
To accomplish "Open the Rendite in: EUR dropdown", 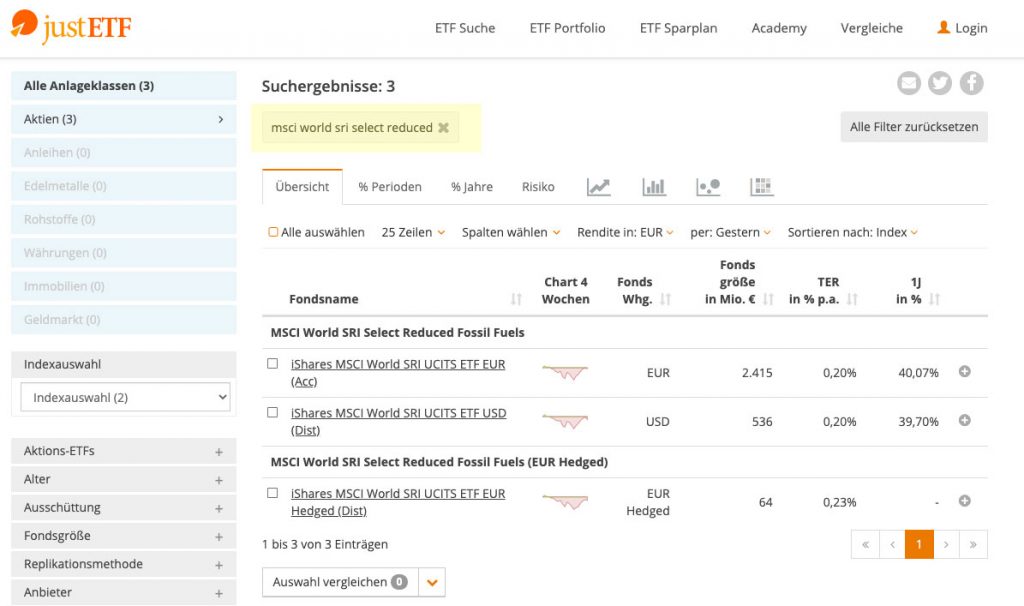I will point(625,232).
